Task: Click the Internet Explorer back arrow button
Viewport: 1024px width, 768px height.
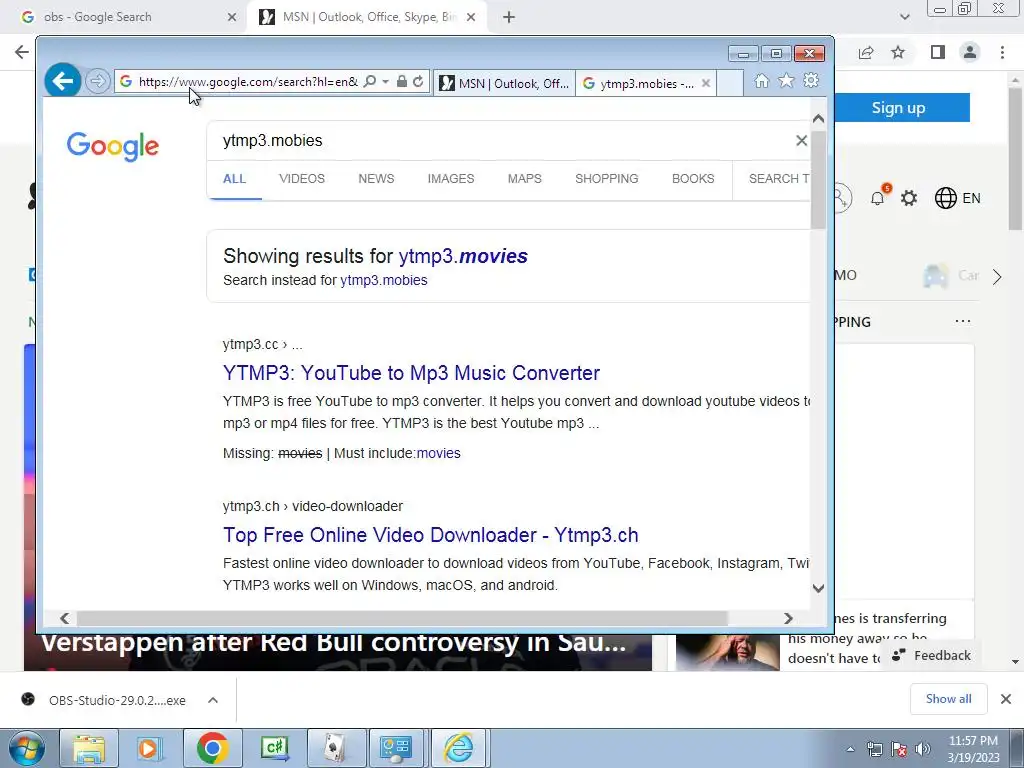Action: click(x=63, y=82)
